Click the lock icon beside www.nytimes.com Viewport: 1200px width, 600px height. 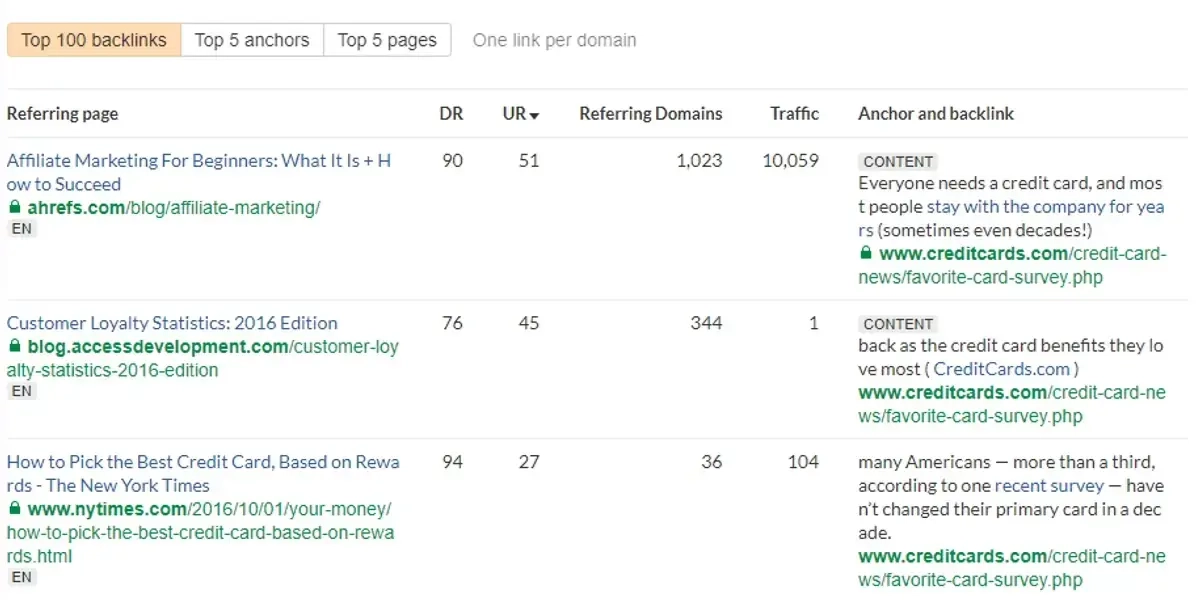click(x=14, y=509)
